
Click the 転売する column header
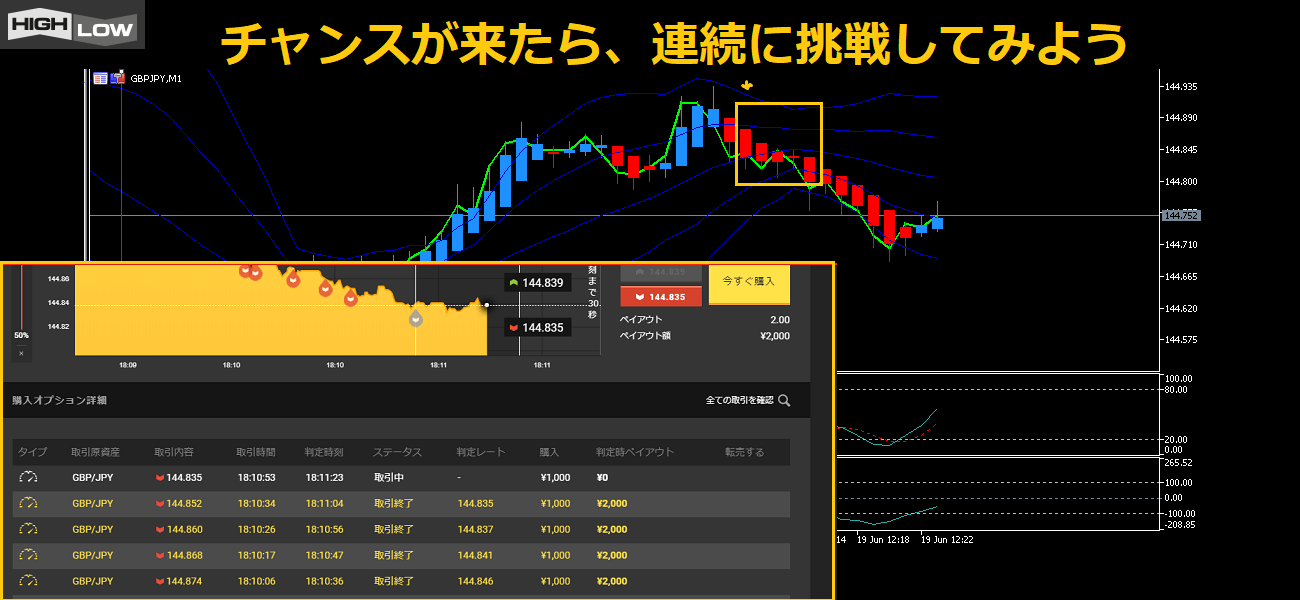(744, 453)
